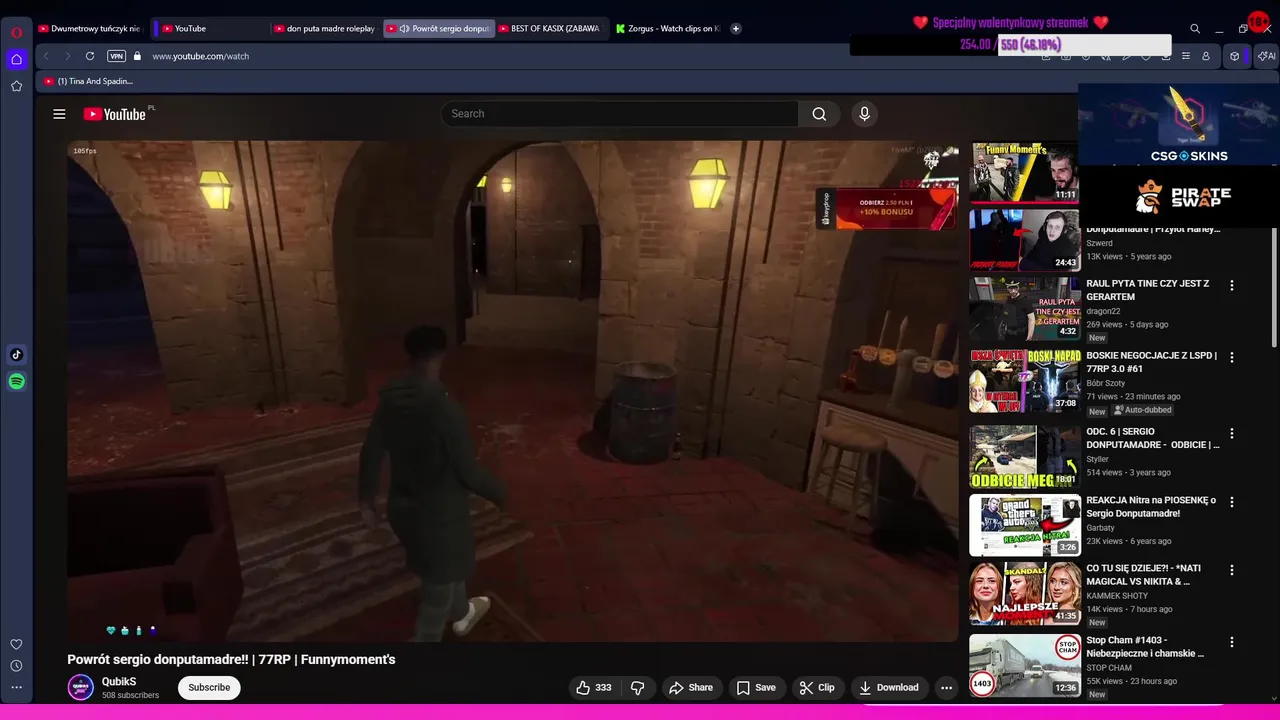
Task: Open Aria AI assistant button
Action: (1266, 56)
